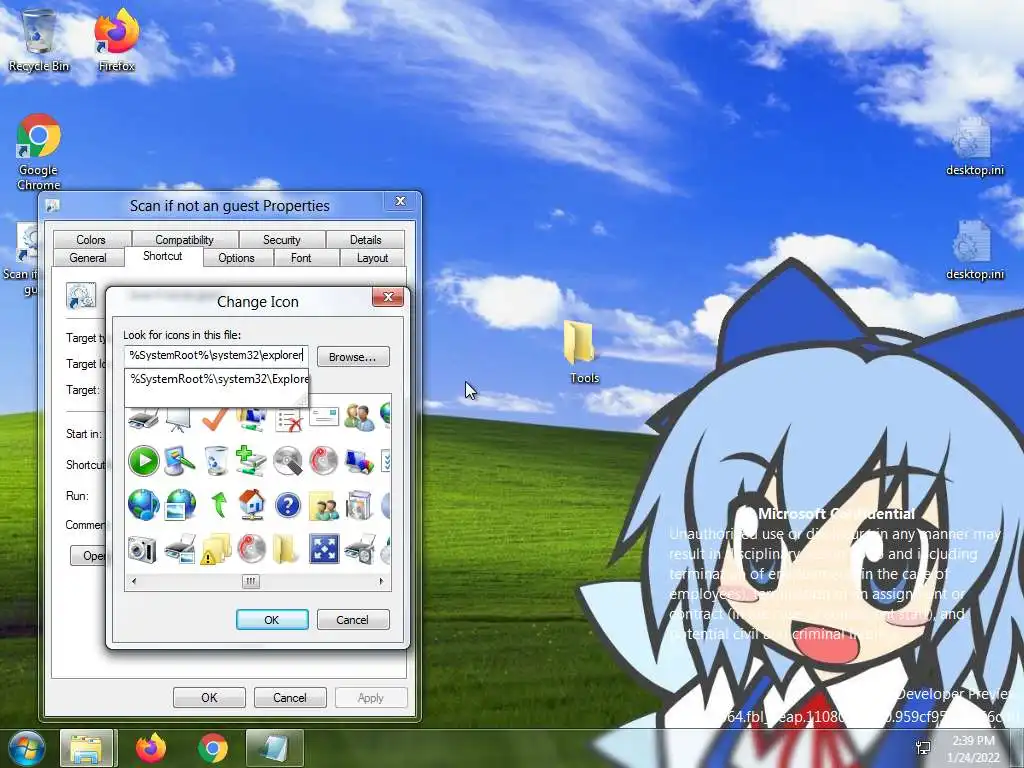Choose the plain open yellow folder icon
The image size is (1024, 768).
pyautogui.click(x=286, y=549)
